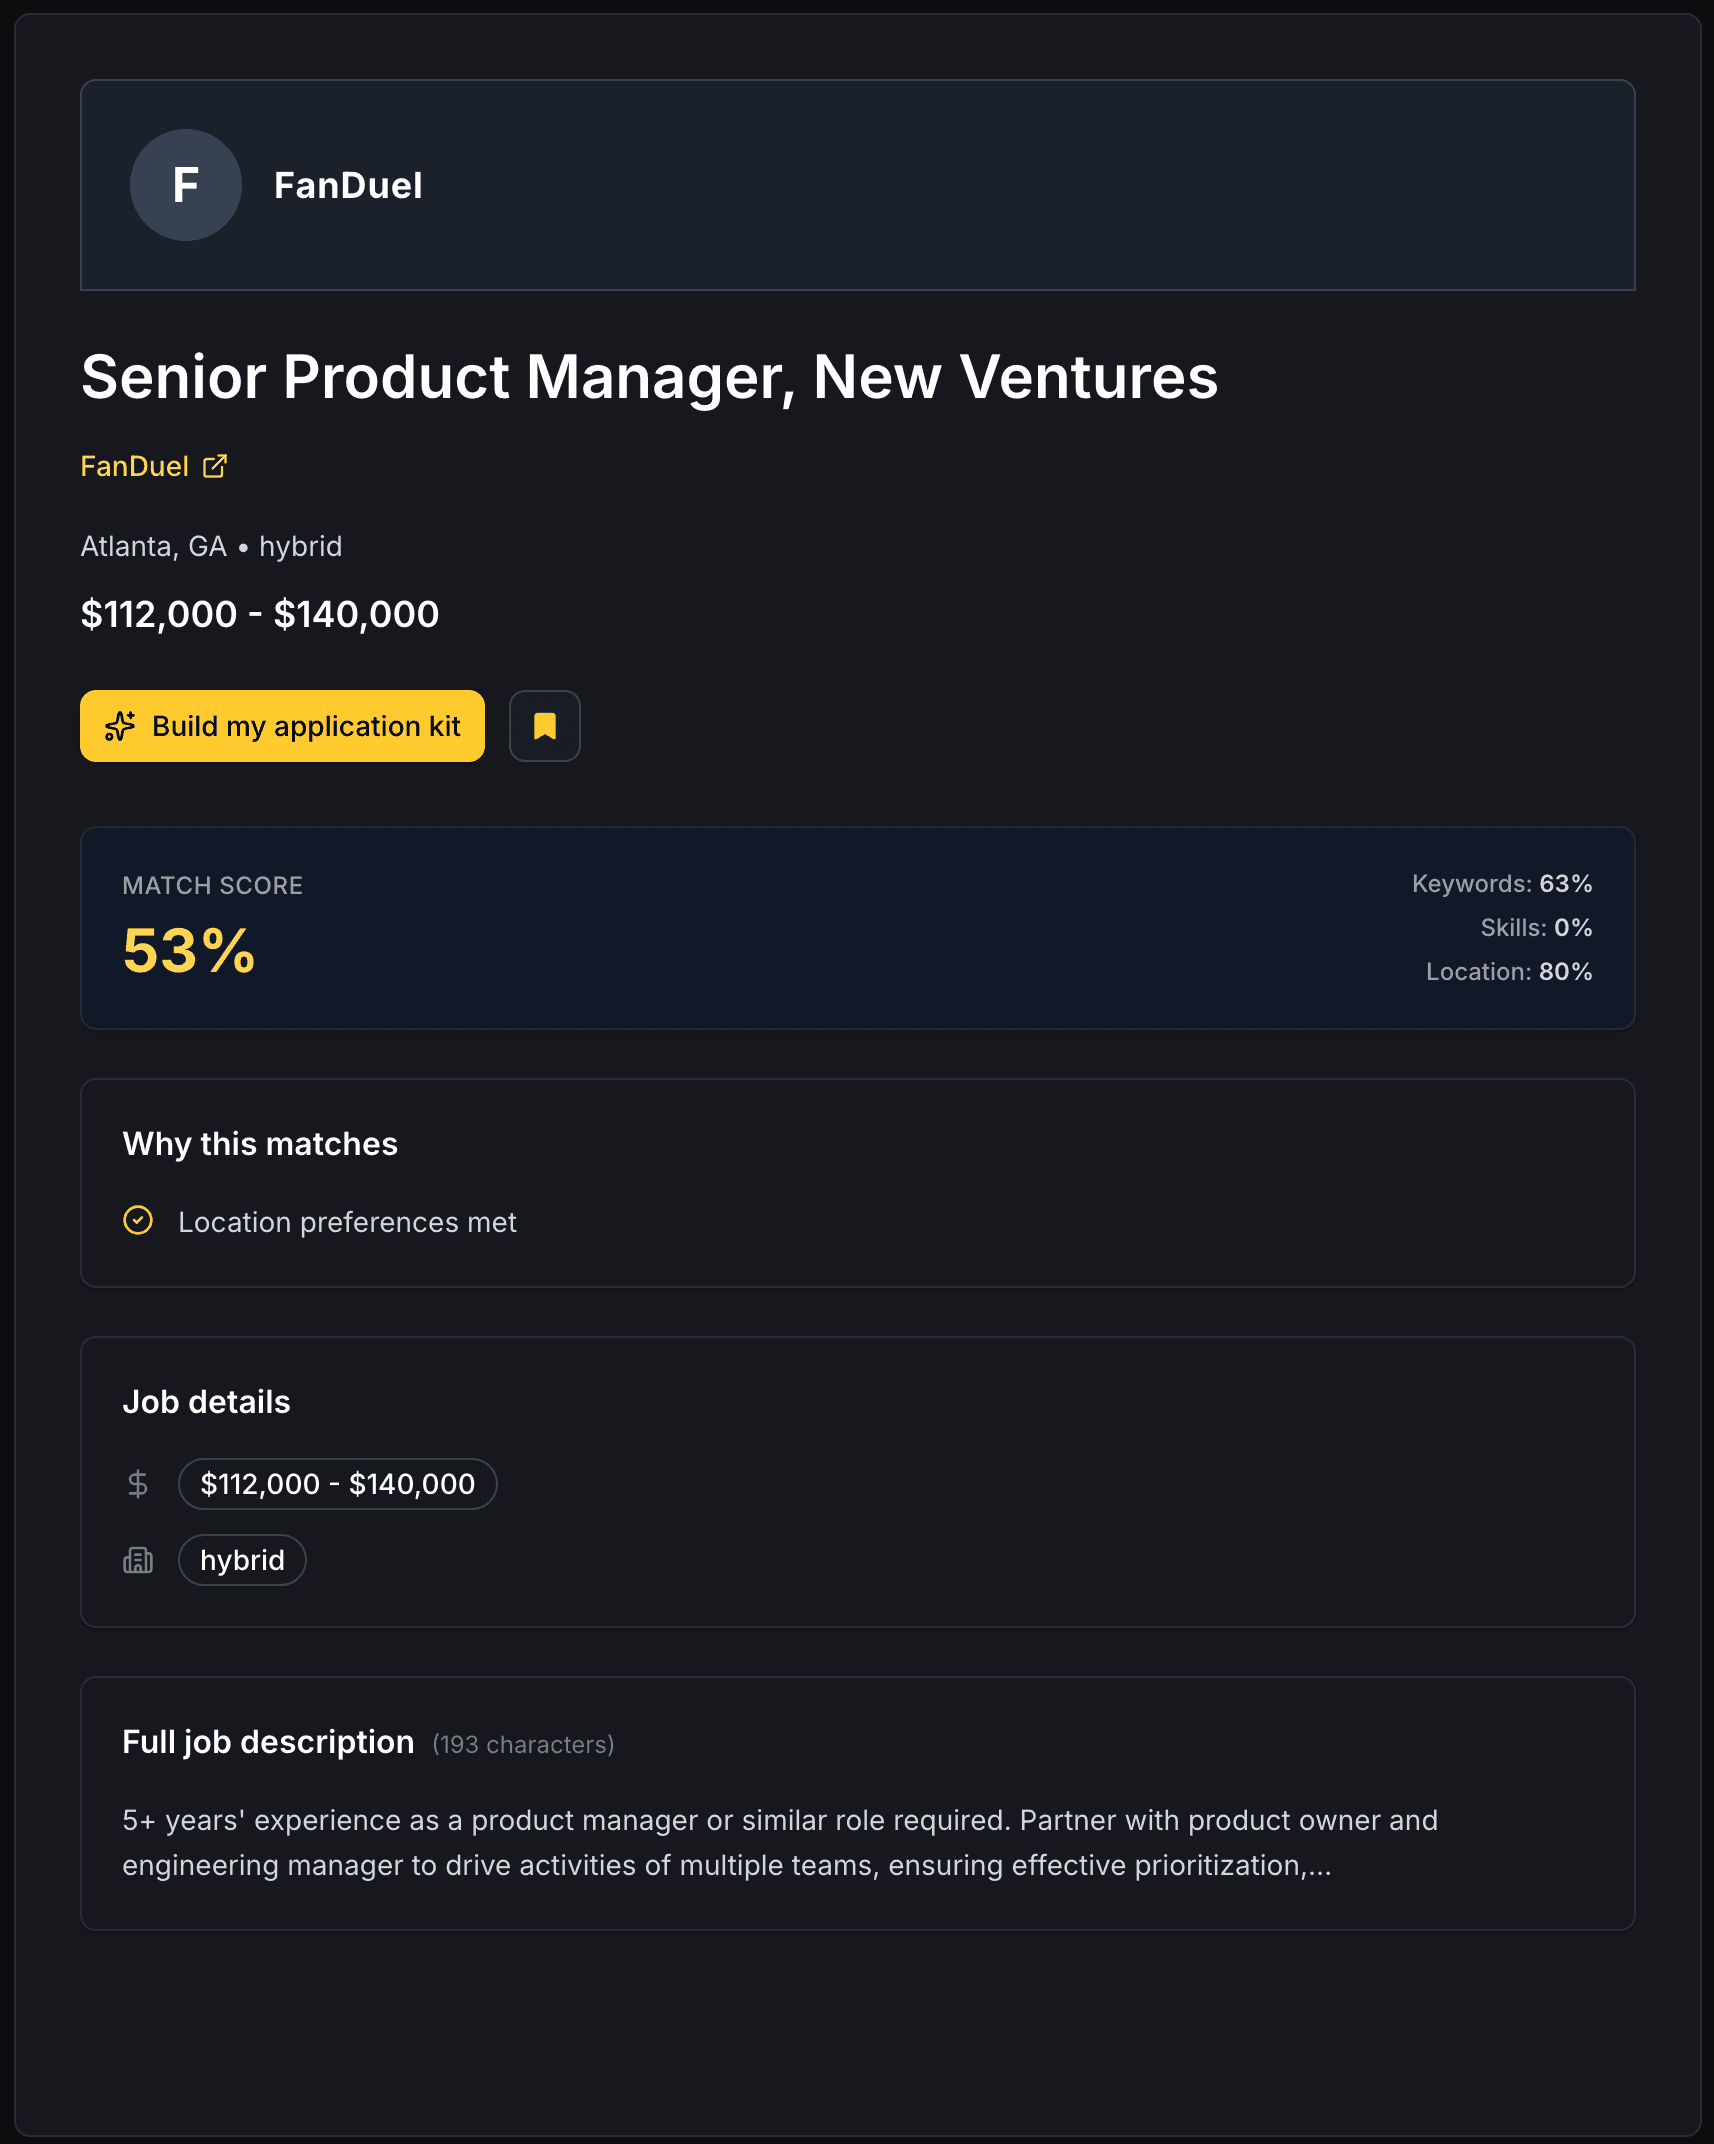Click the FanDuel name in header banner
1714x2144 pixels.
click(x=348, y=186)
